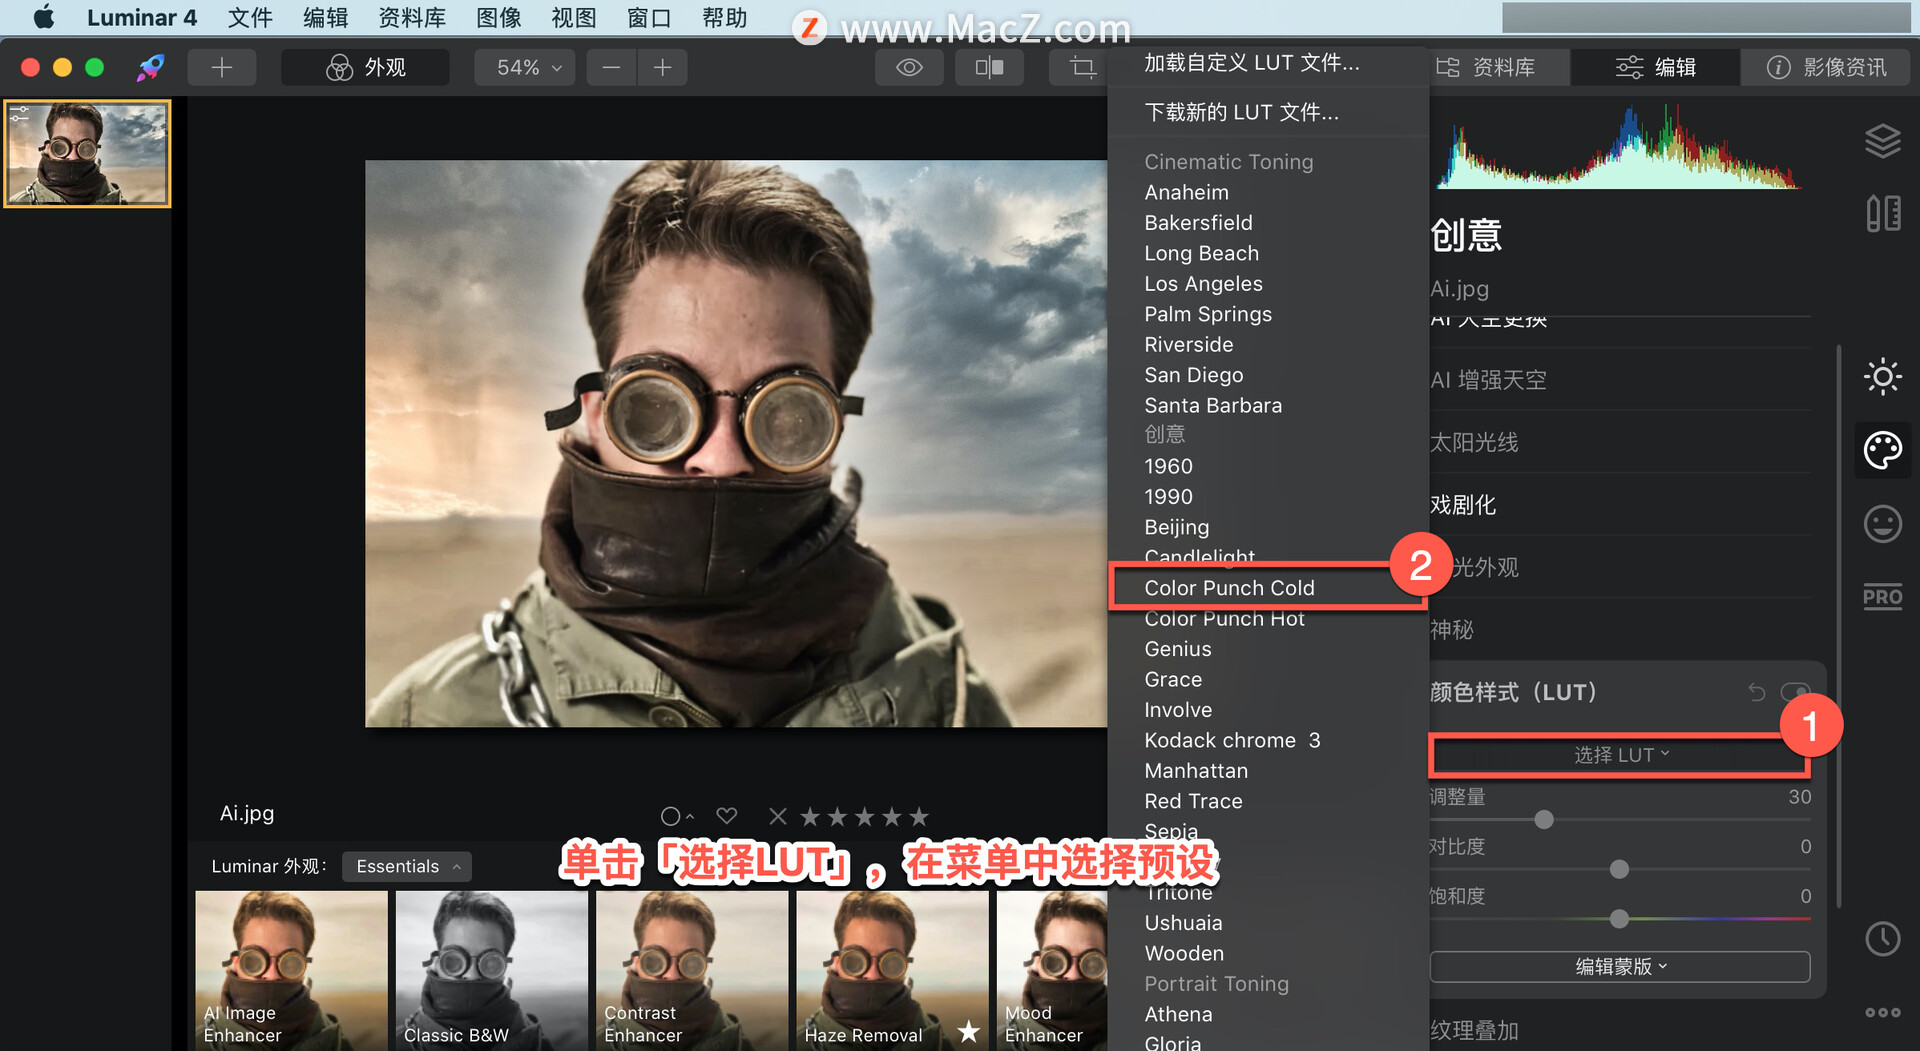Select the Santa Barbara LUT preset
The image size is (1920, 1051).
pyautogui.click(x=1213, y=405)
